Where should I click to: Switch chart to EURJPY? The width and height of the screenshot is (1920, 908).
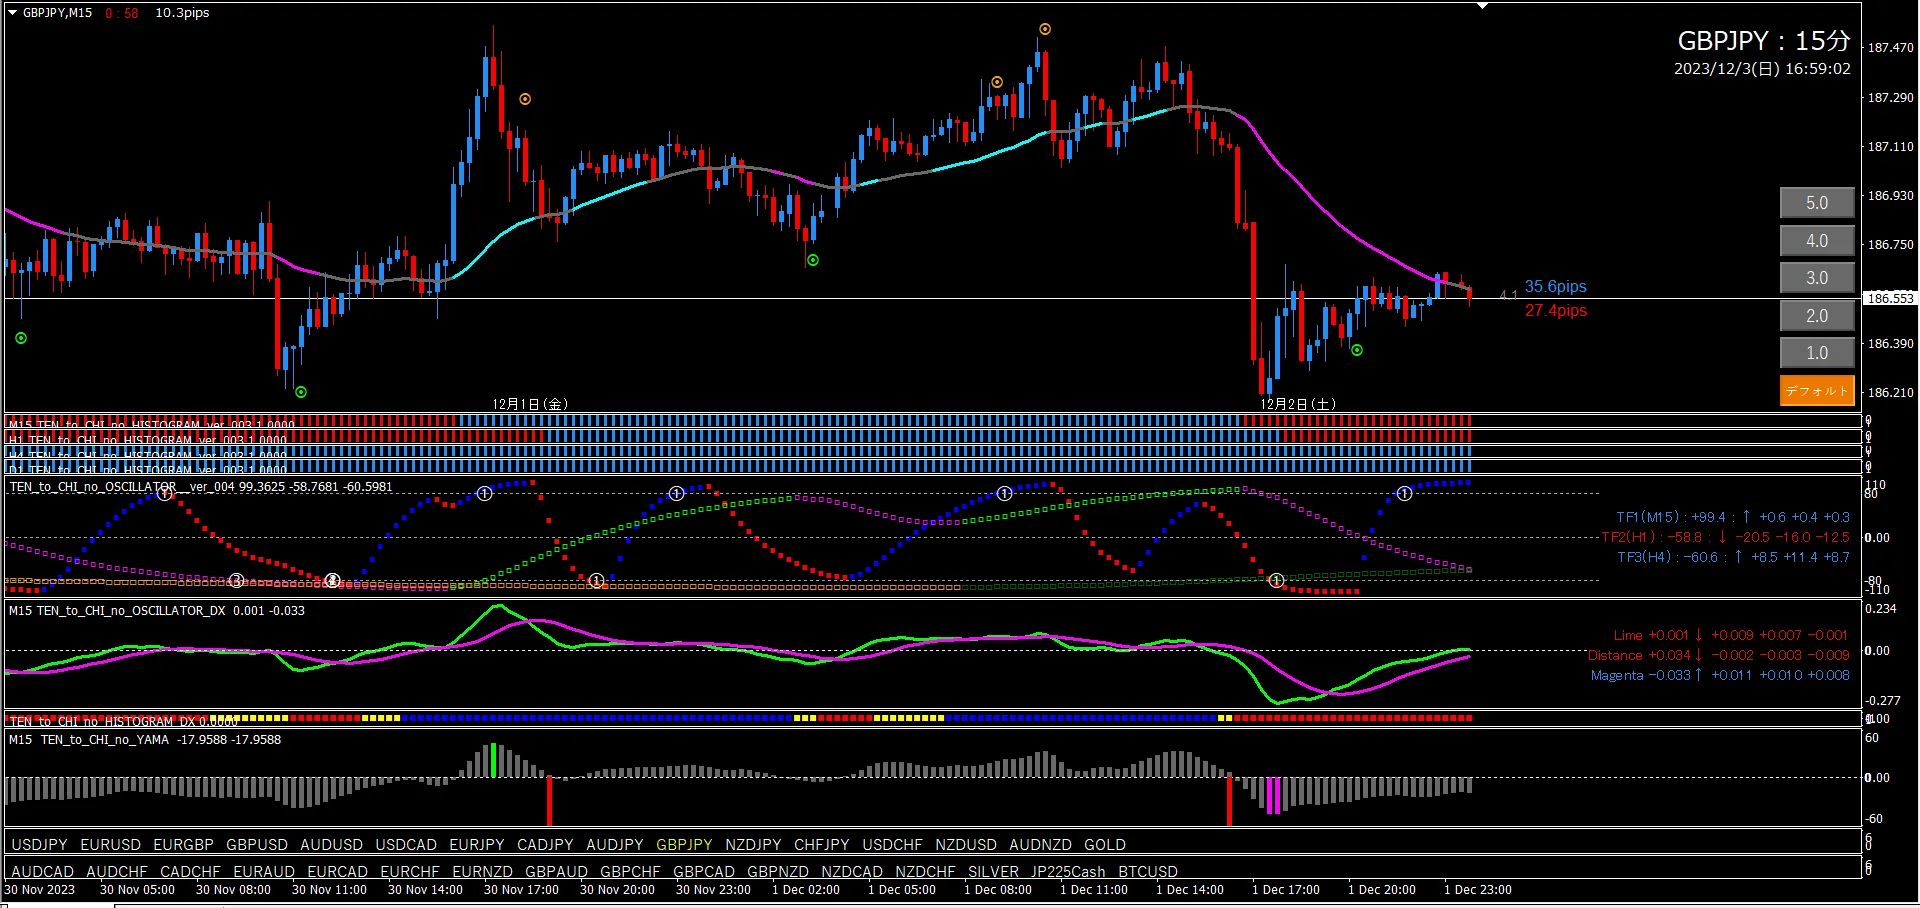coord(477,845)
